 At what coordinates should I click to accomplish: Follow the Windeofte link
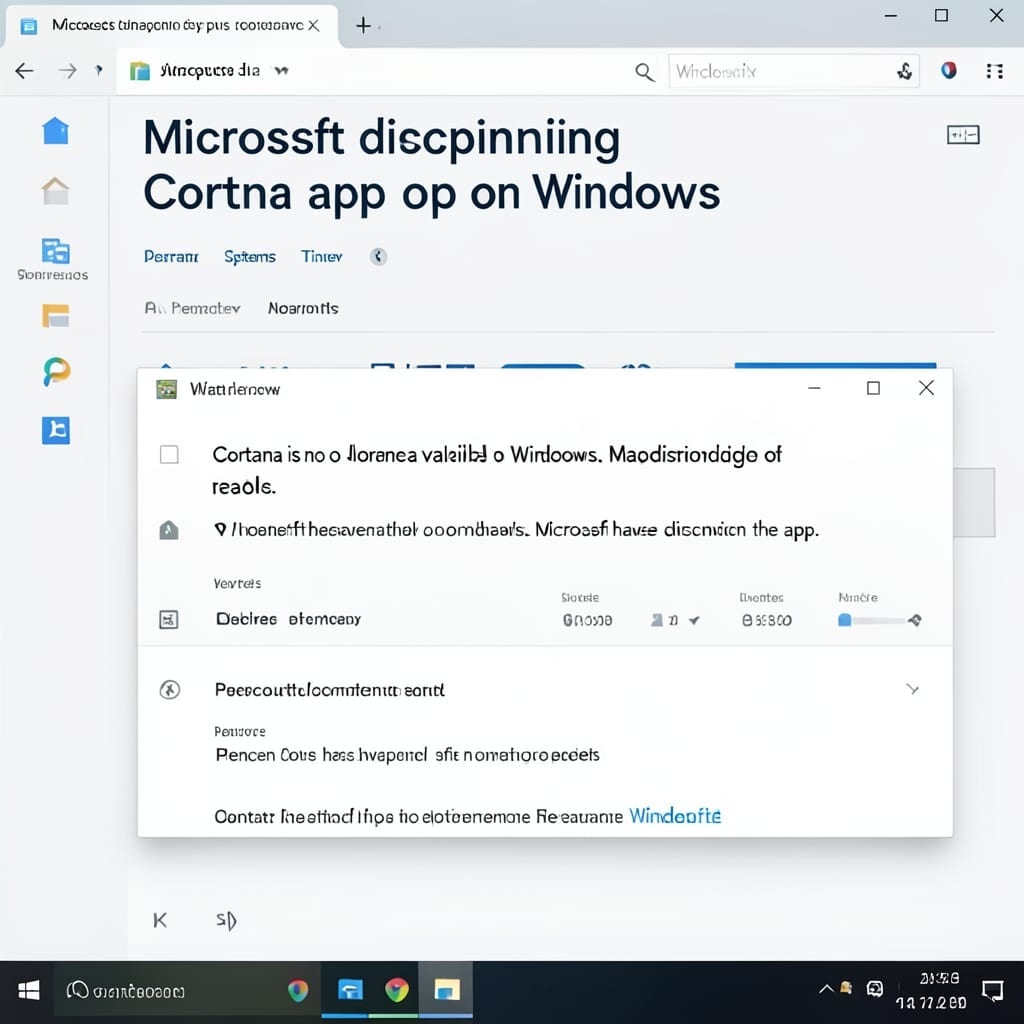click(x=675, y=816)
